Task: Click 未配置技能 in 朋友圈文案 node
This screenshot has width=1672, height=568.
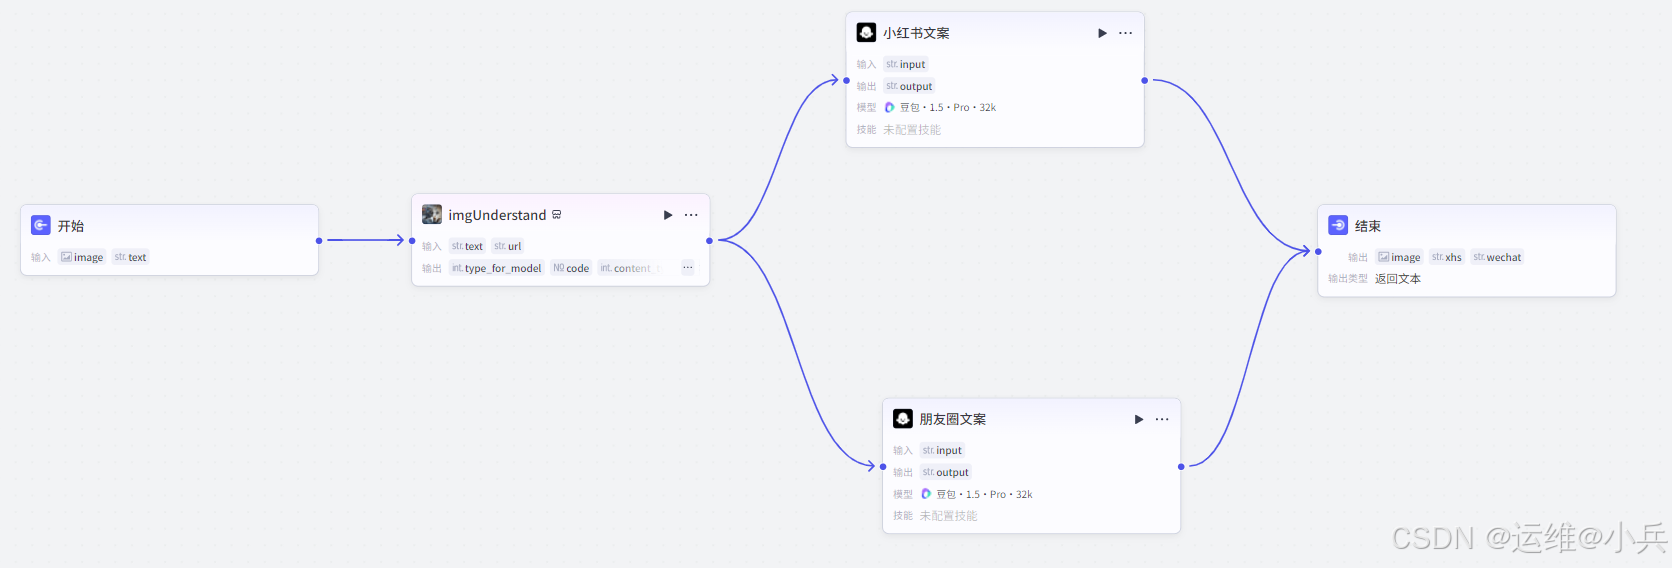Action: pos(949,516)
